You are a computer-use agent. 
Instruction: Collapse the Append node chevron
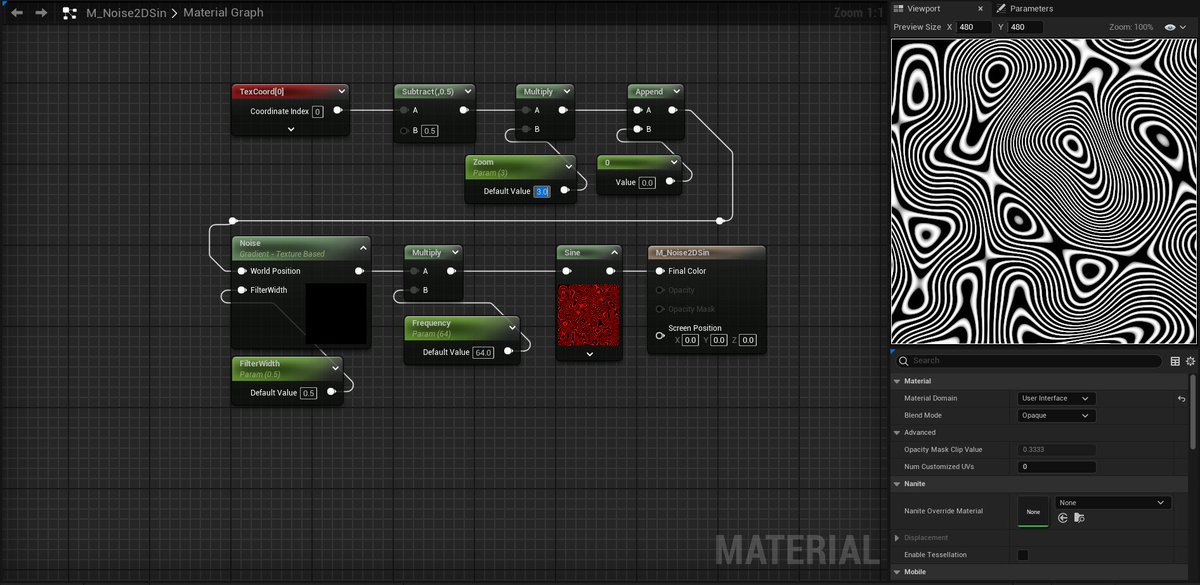677,91
